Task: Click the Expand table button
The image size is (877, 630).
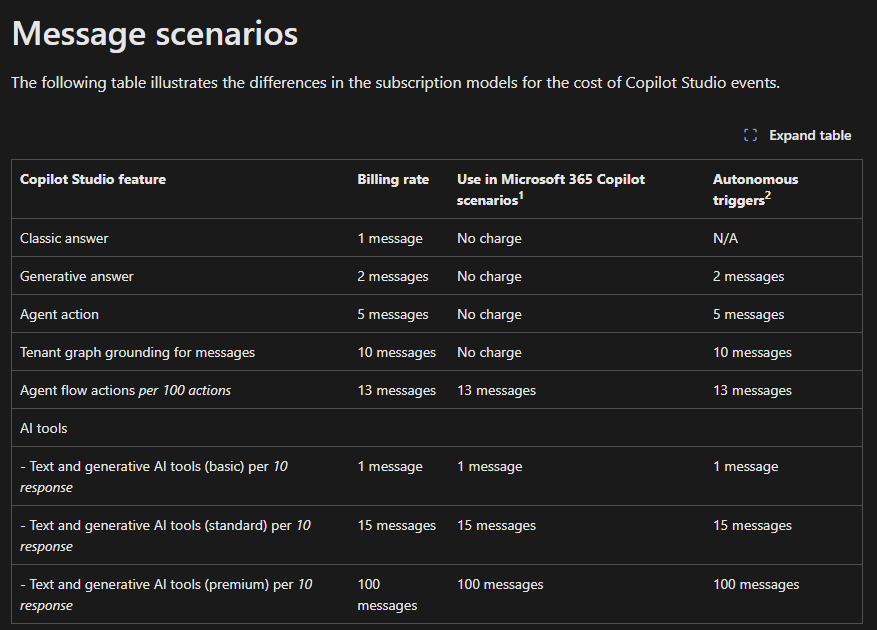Action: pos(797,135)
